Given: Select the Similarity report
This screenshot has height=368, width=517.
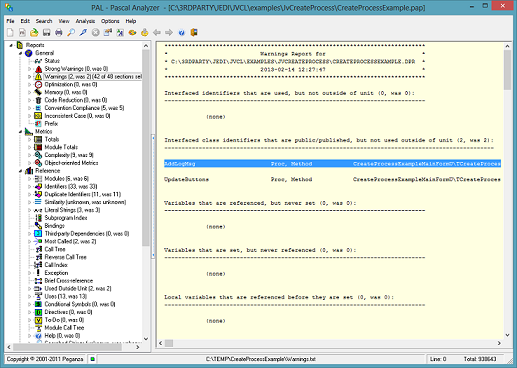Looking at the screenshot, I should click(85, 202).
